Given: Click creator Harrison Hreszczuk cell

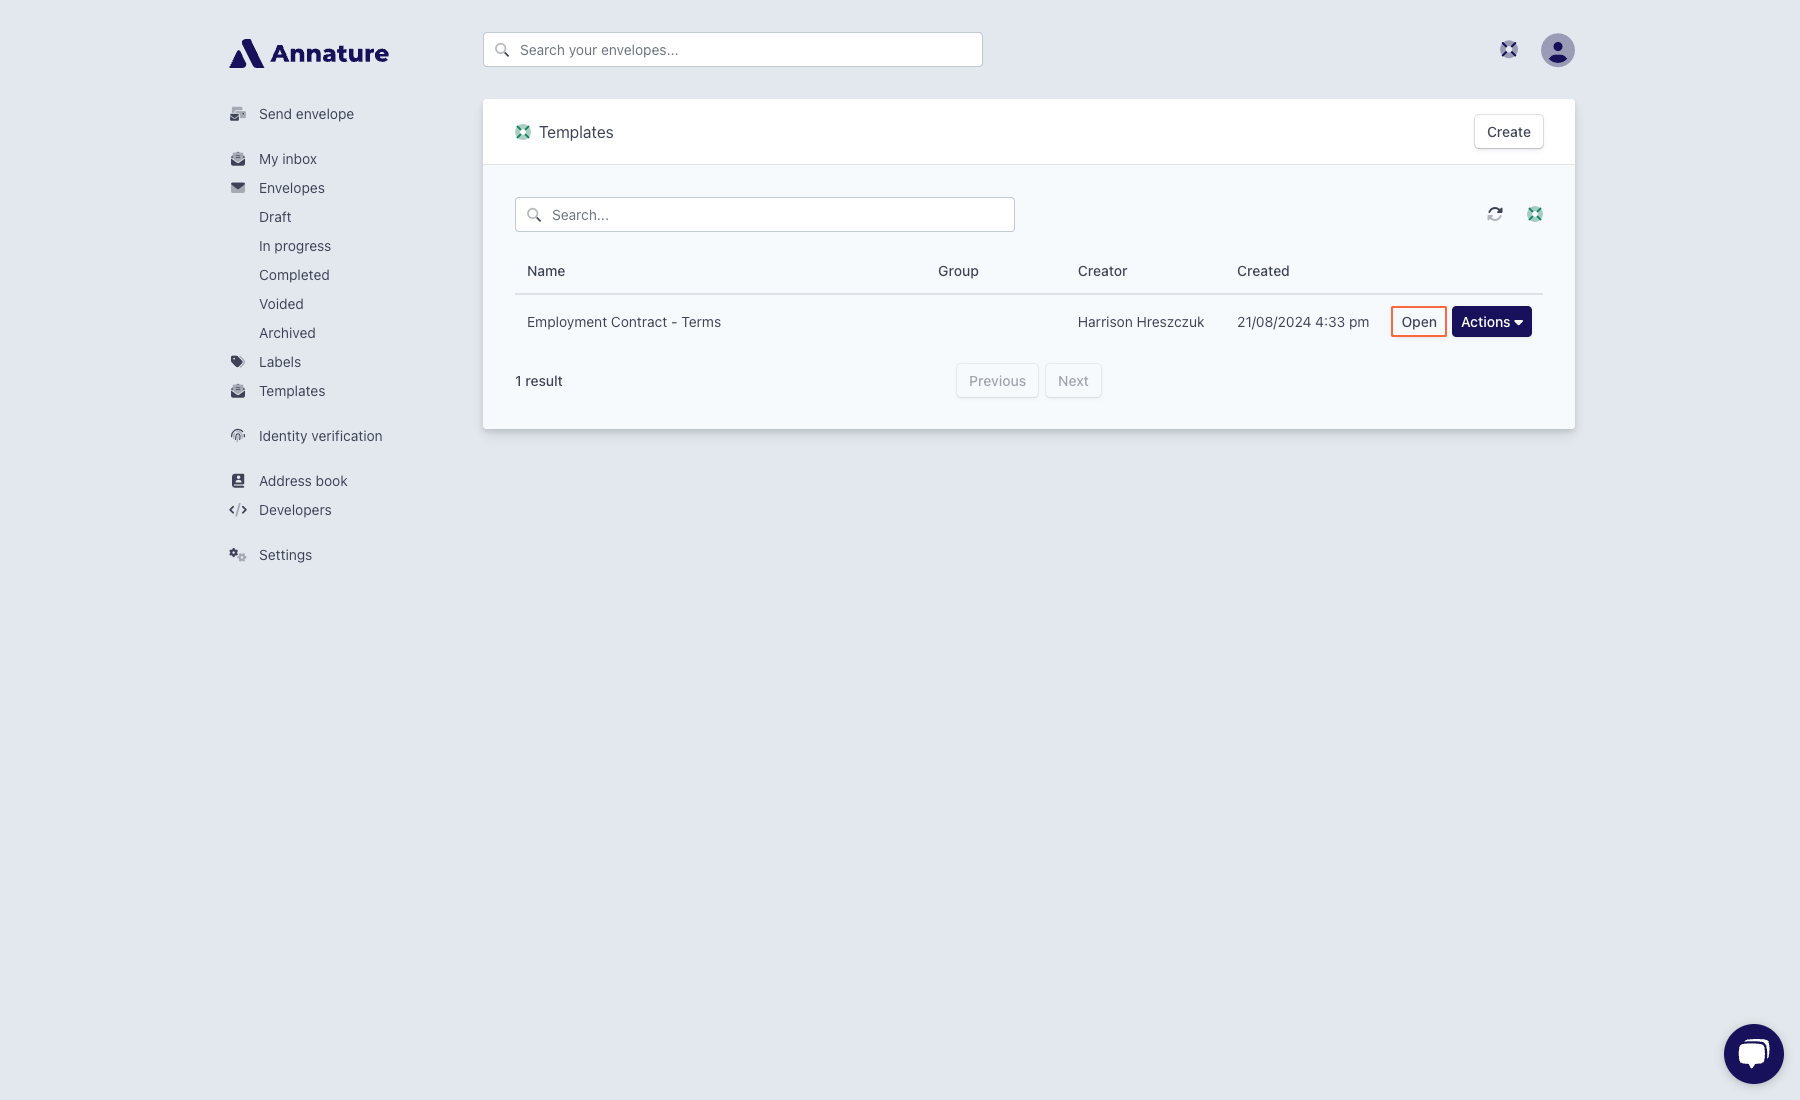Looking at the screenshot, I should coord(1141,322).
